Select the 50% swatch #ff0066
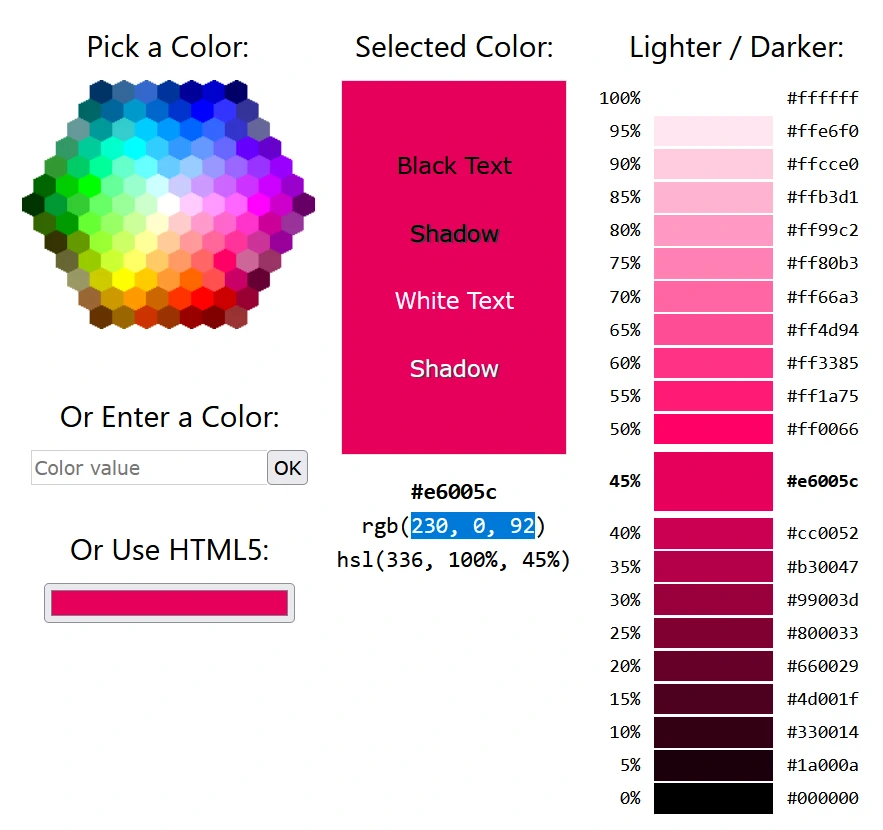The image size is (883, 830). 713,429
